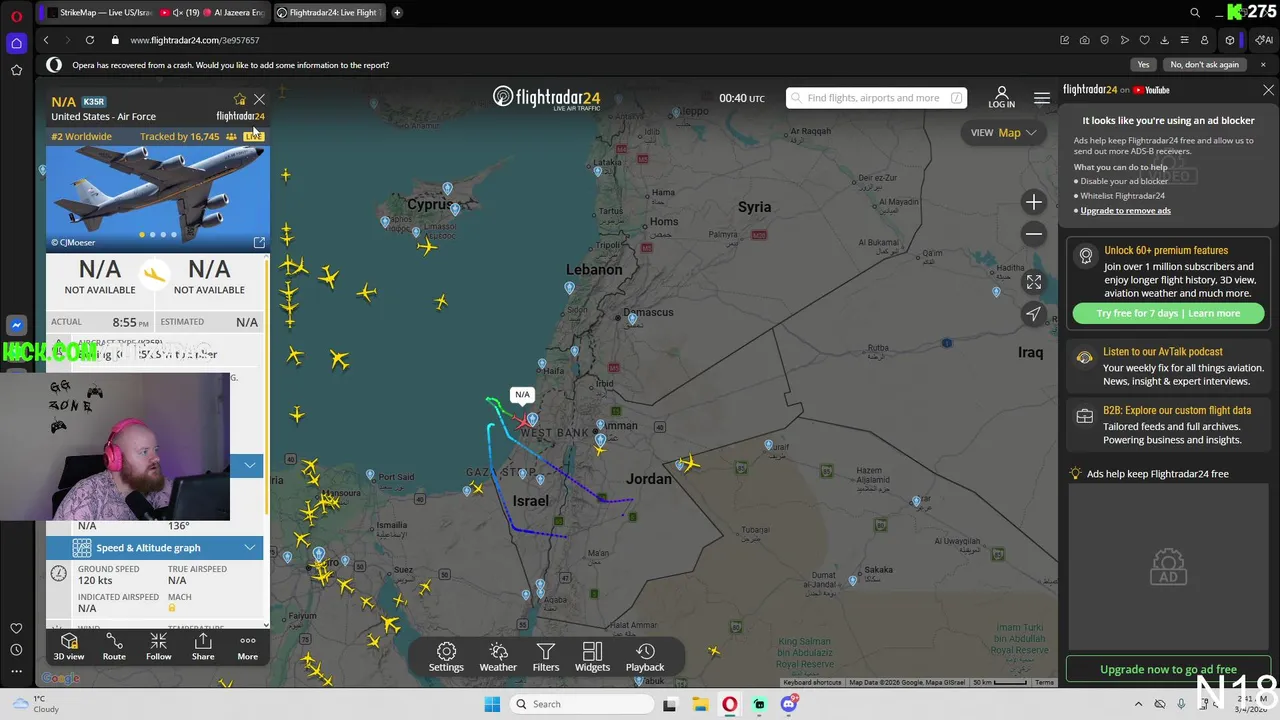Open Opera's home sidebar button
Image resolution: width=1280 pixels, height=720 pixels.
(x=16, y=43)
